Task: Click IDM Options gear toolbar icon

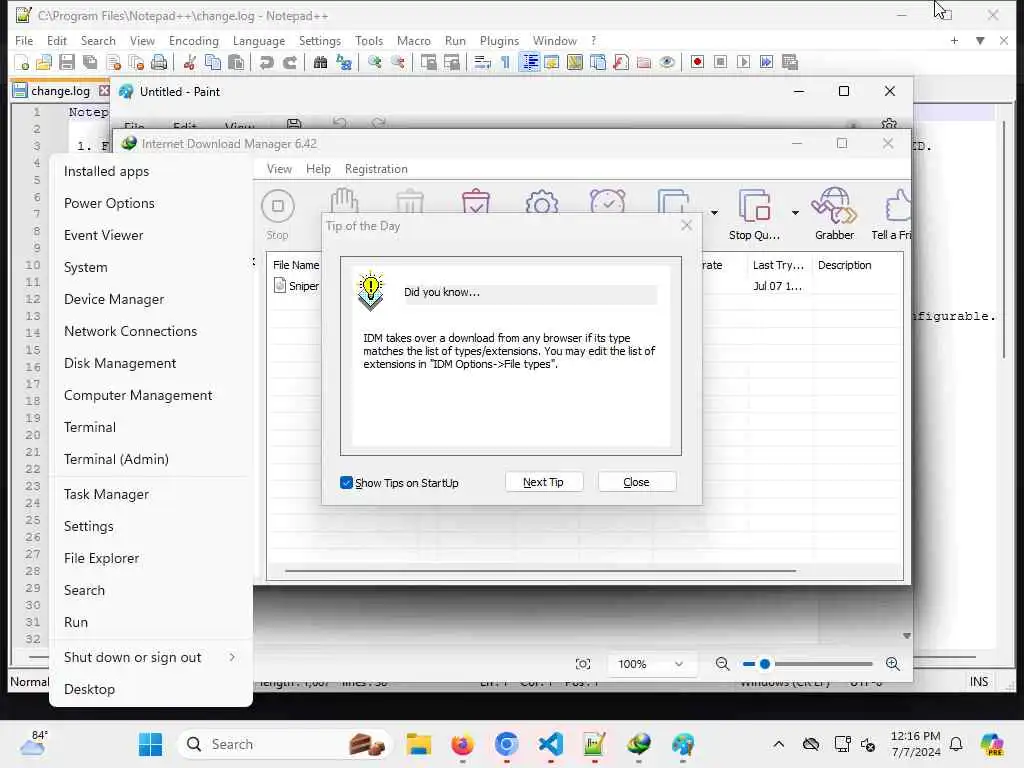Action: click(x=541, y=201)
